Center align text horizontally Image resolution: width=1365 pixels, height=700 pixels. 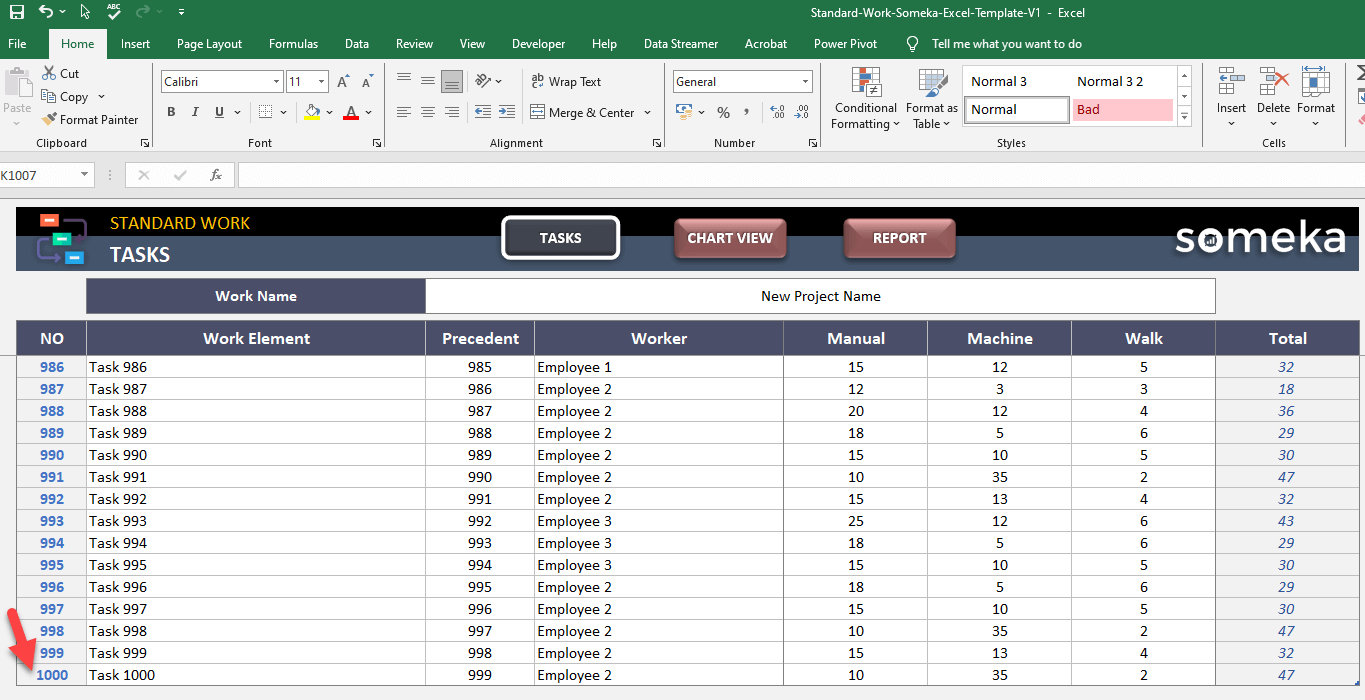tap(428, 112)
